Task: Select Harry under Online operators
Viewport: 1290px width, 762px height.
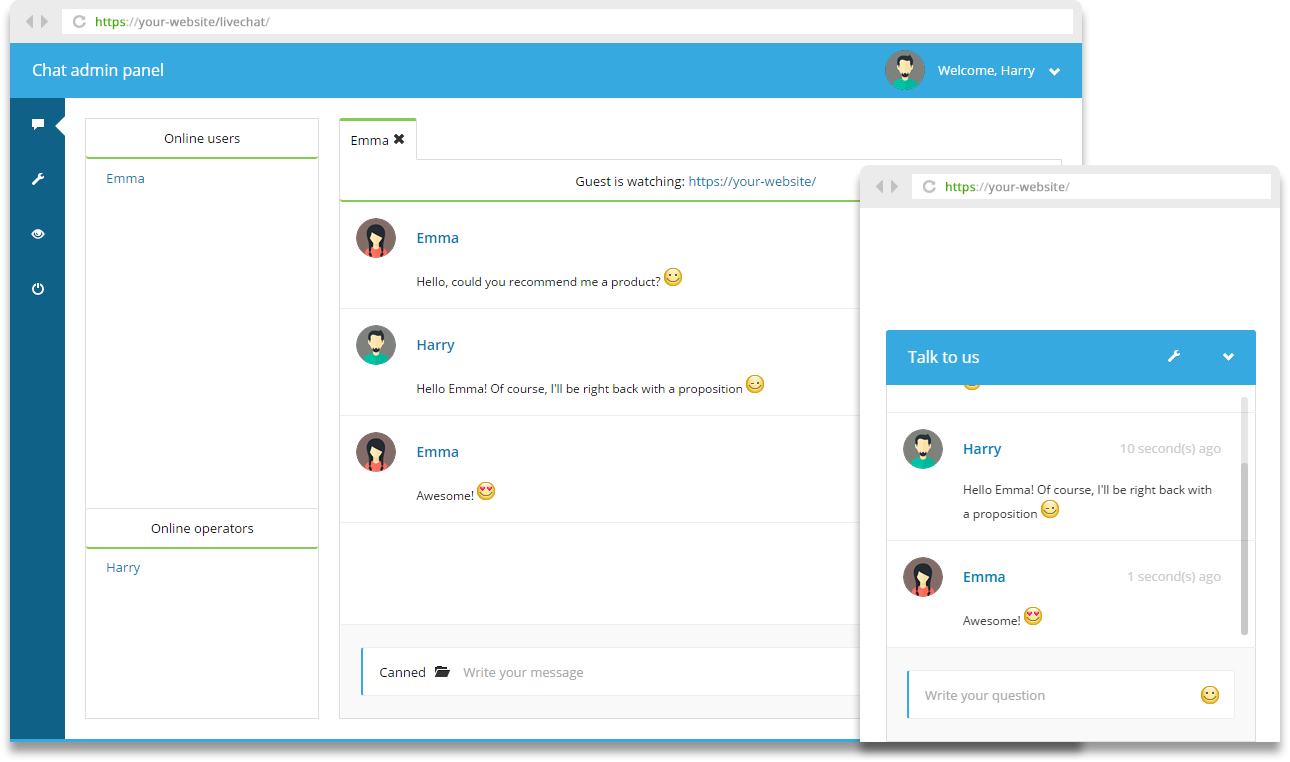Action: pyautogui.click(x=122, y=567)
